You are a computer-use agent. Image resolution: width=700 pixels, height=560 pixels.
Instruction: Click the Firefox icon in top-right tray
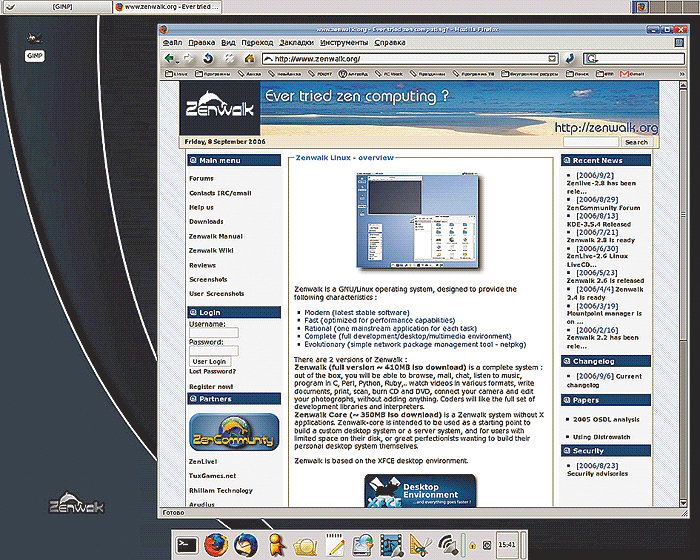point(641,7)
